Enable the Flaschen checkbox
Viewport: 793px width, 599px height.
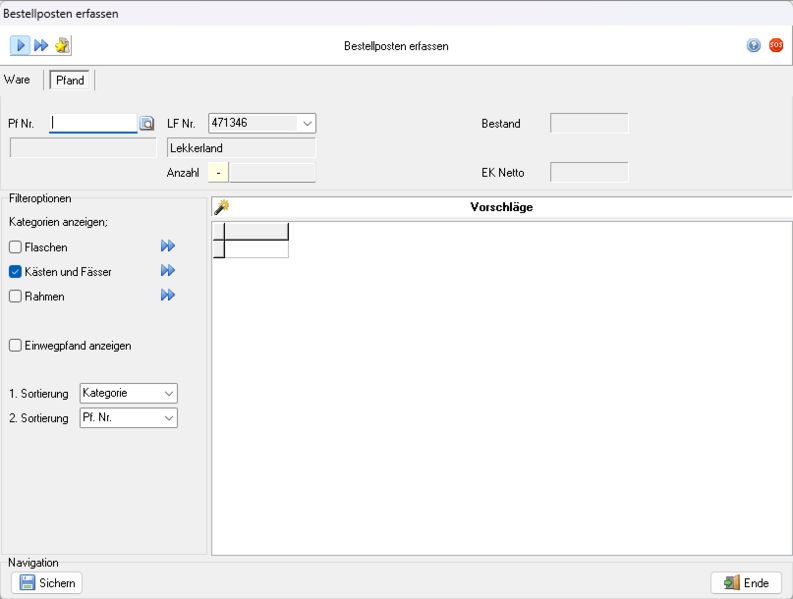coord(15,247)
